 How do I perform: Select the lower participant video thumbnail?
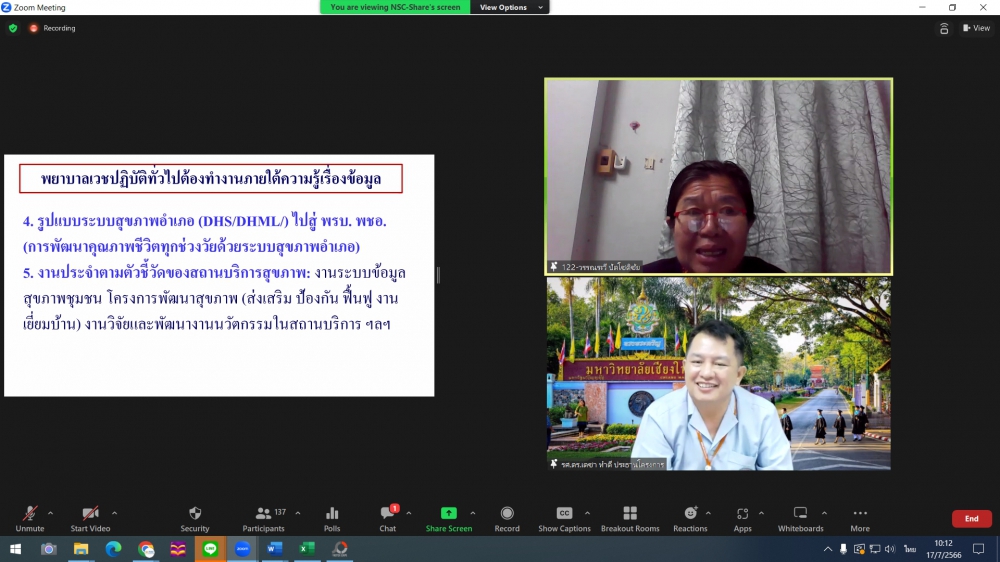point(718,373)
